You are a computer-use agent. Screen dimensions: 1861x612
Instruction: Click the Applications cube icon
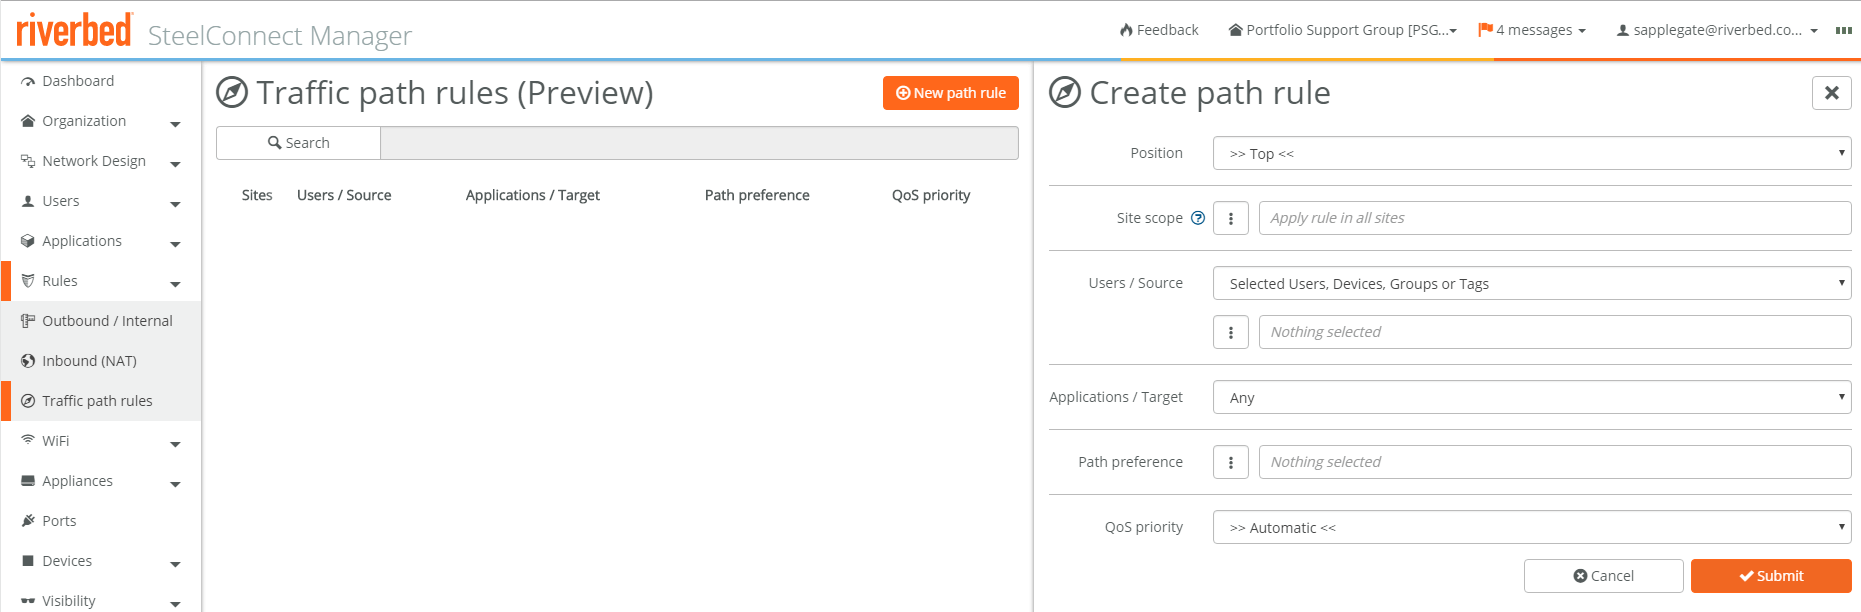[x=28, y=241]
